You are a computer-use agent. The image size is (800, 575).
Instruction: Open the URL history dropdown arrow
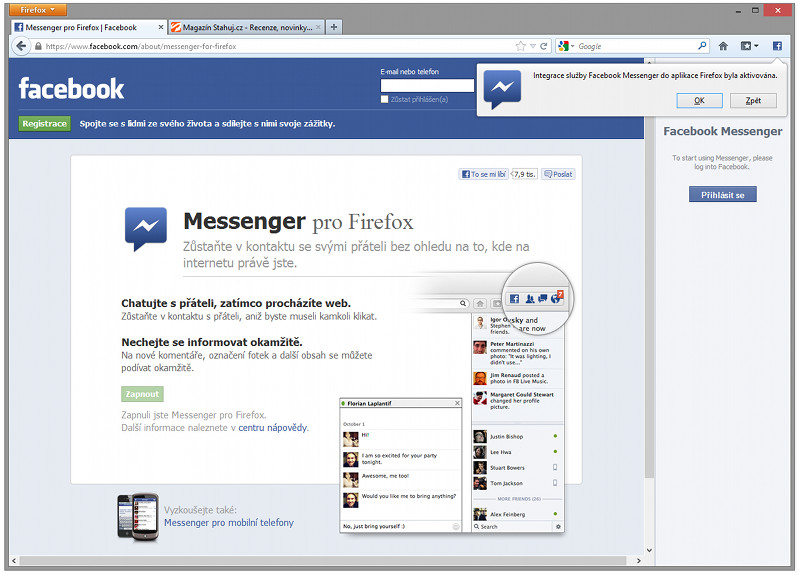tap(533, 46)
